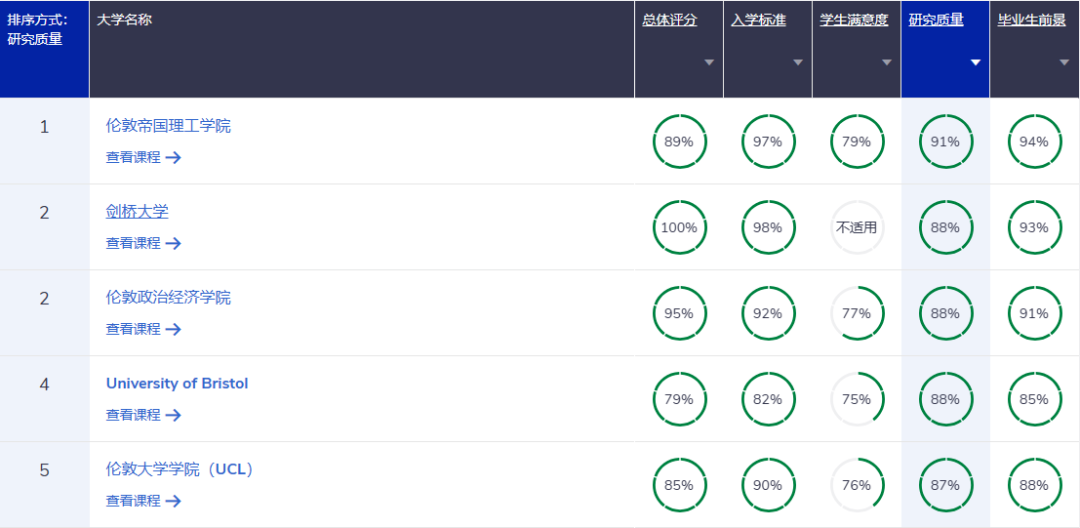Screen dimensions: 1080x528
Task: Click the arrow icon in the University of Bristol row
Action: click(x=173, y=415)
